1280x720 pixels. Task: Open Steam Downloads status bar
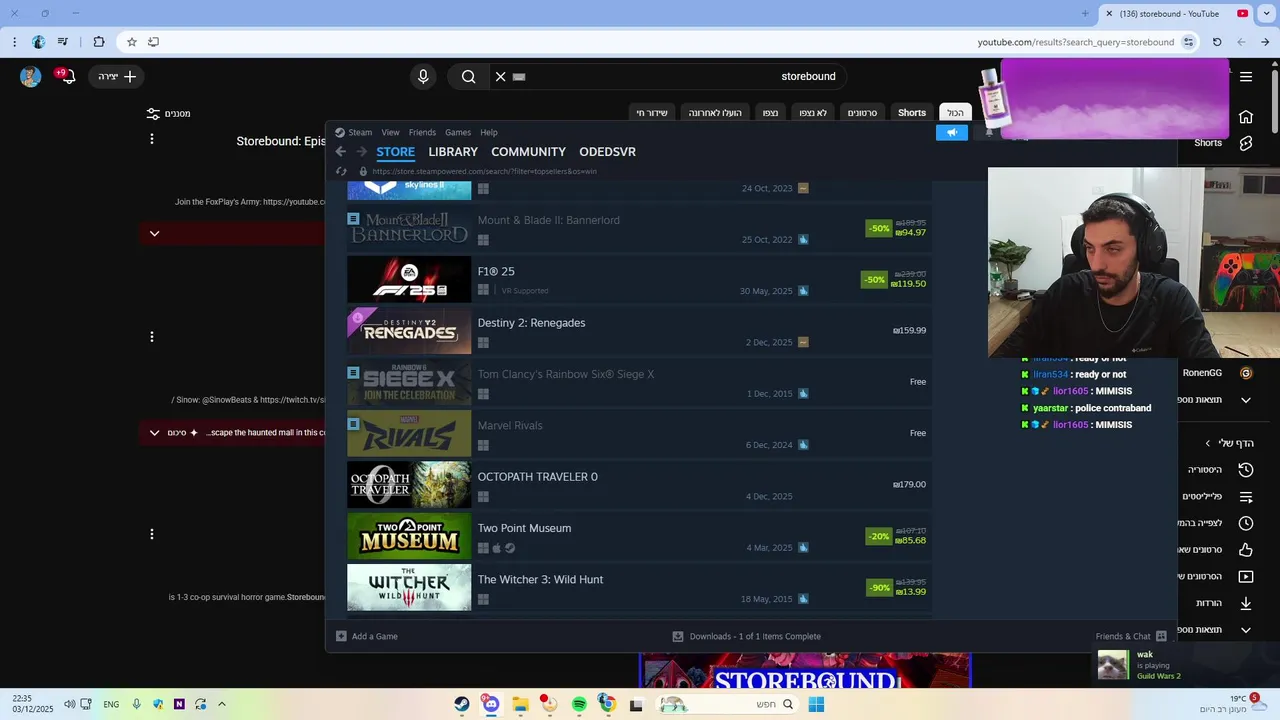click(746, 636)
